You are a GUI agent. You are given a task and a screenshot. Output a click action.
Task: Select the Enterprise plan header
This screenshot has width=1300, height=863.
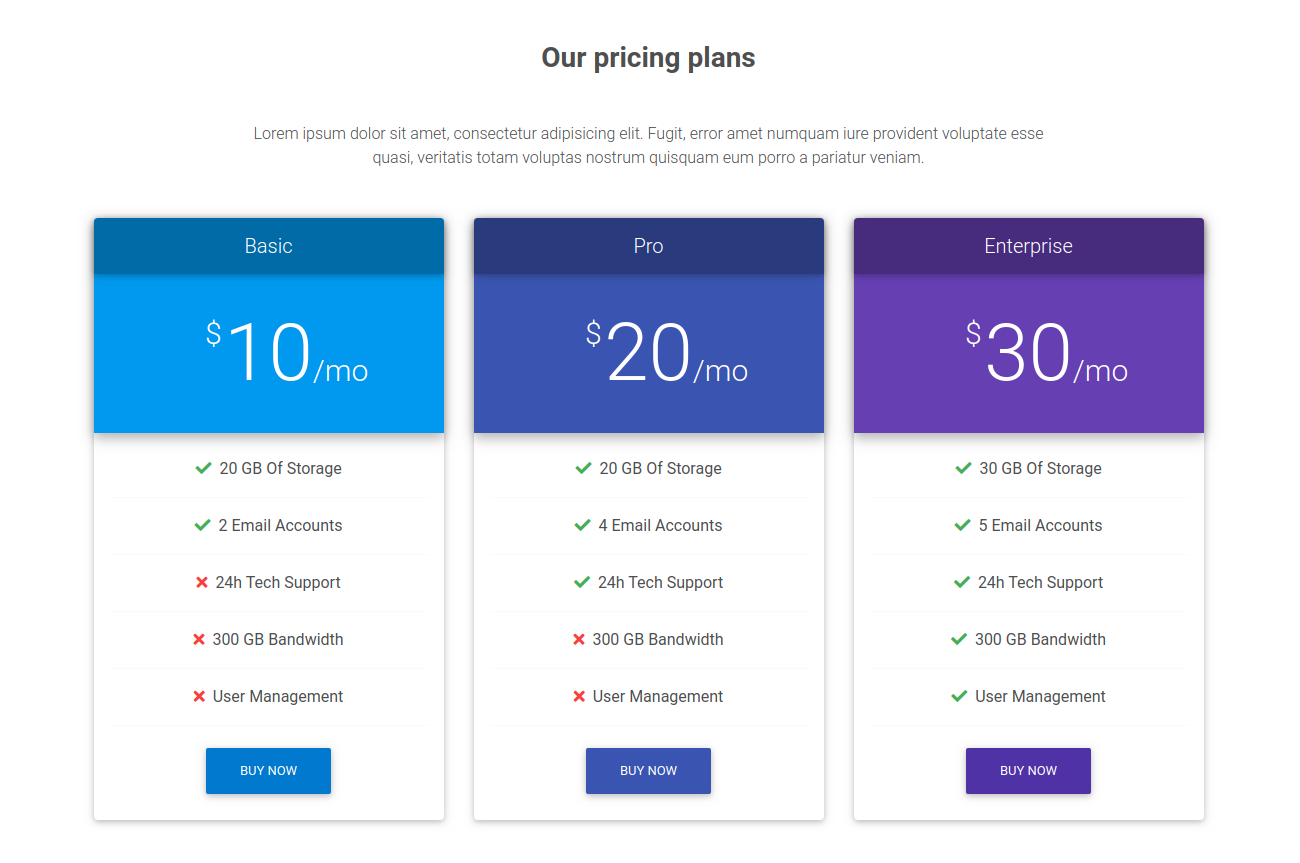(x=1029, y=246)
